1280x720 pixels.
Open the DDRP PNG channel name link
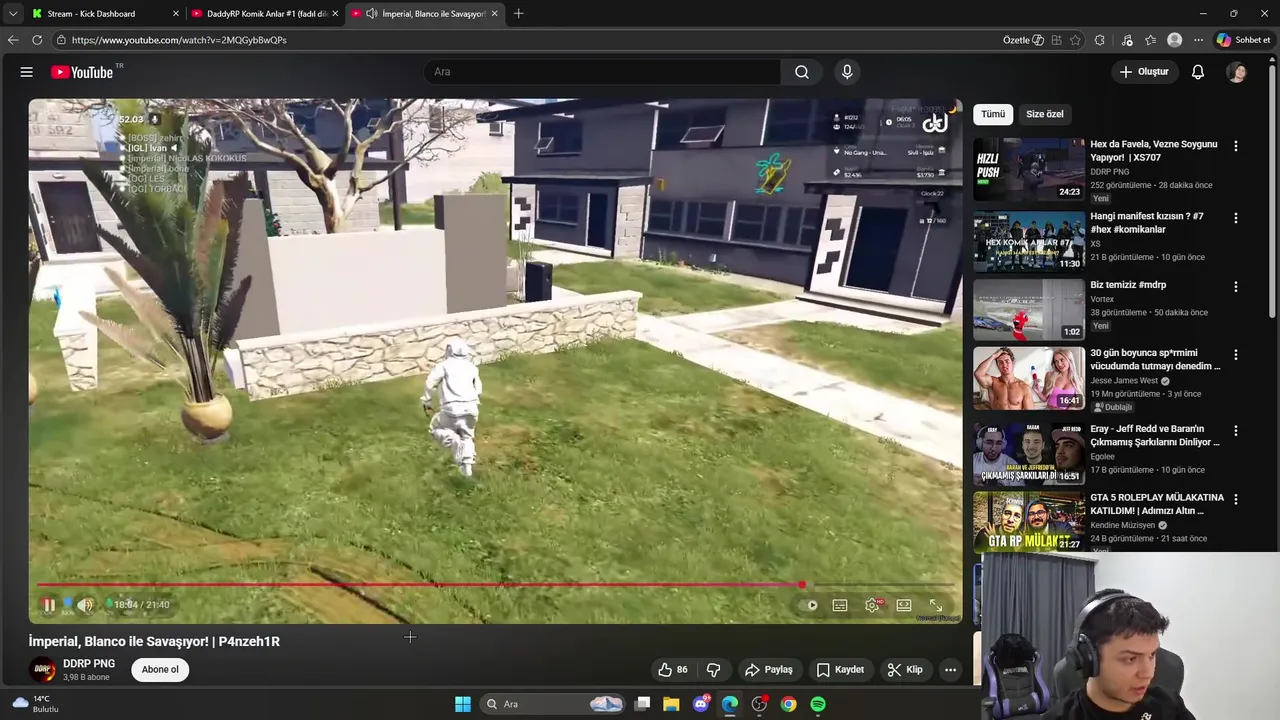(89, 664)
